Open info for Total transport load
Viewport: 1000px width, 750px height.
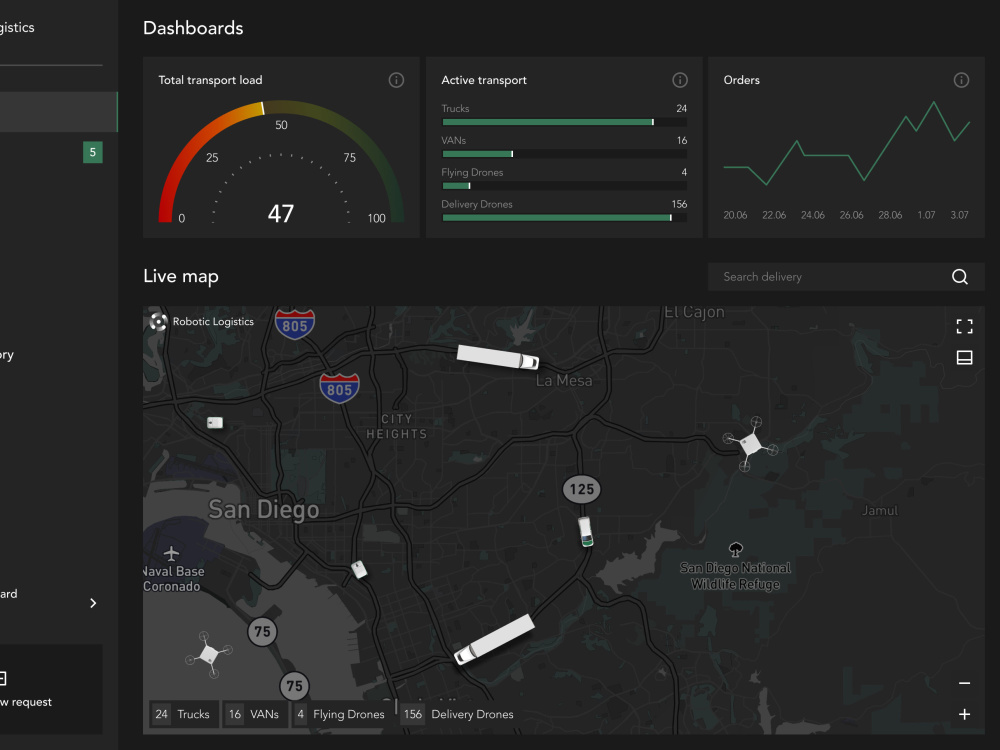tap(396, 80)
